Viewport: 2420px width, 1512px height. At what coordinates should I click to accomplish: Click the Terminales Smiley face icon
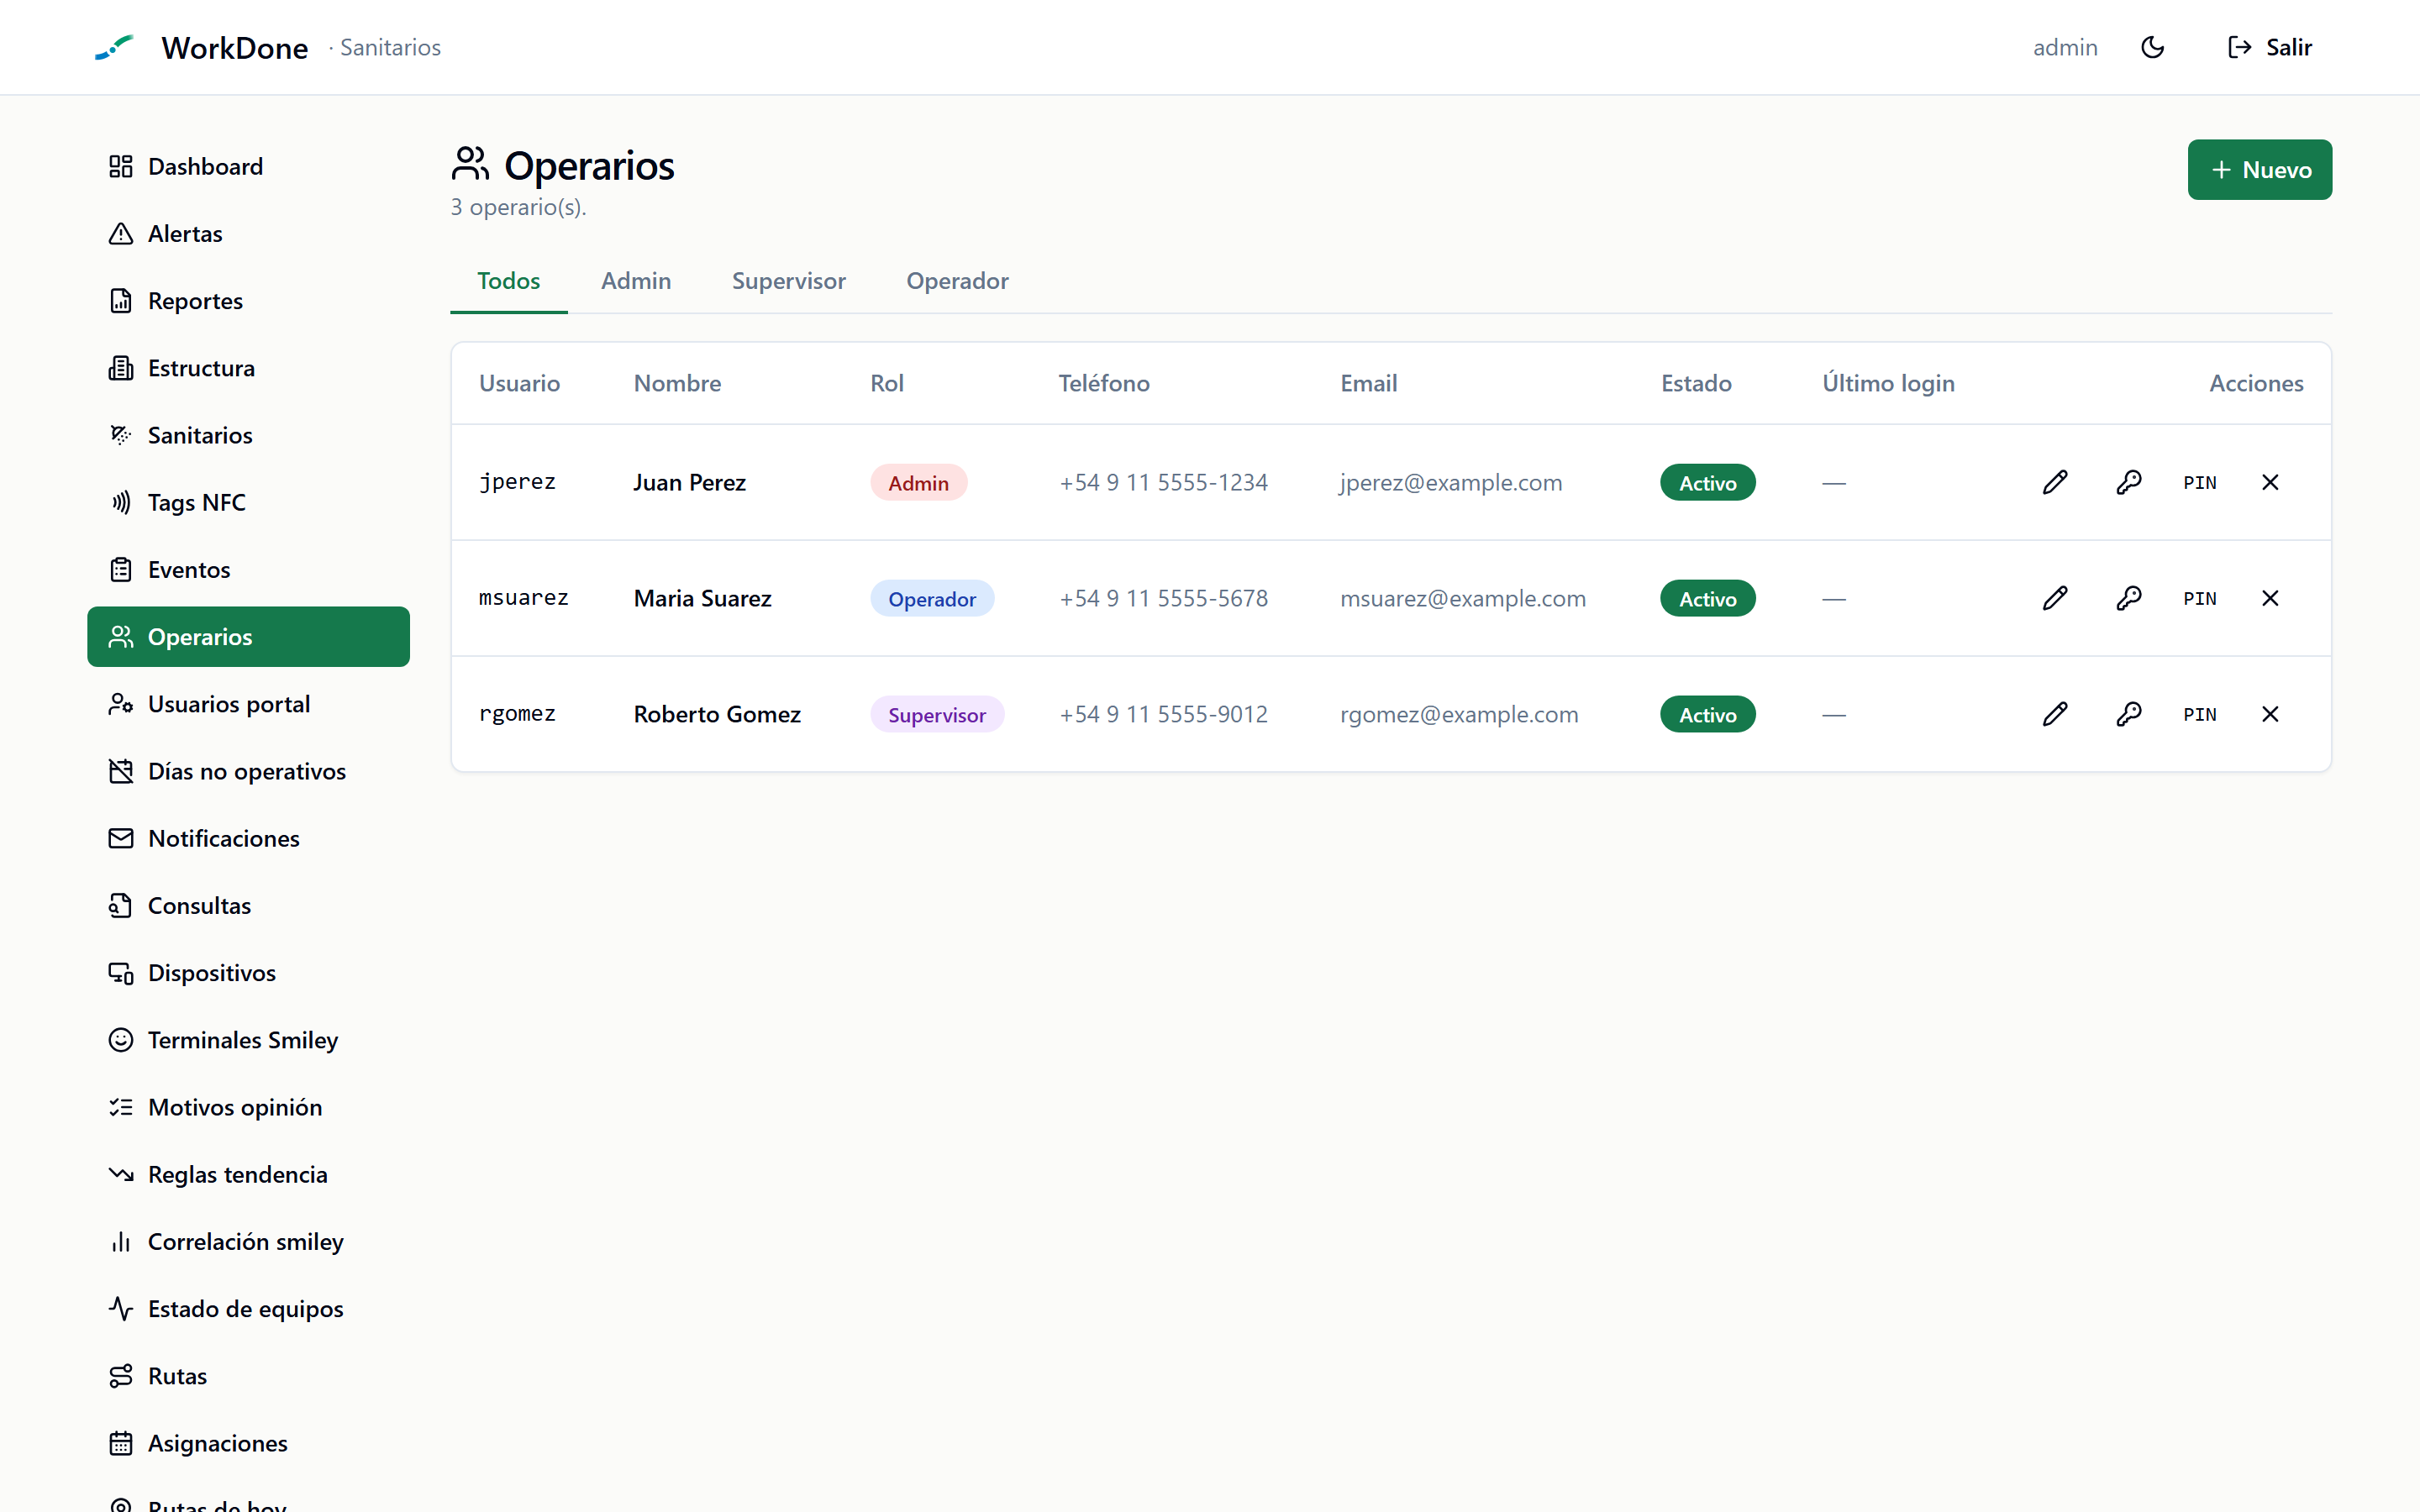tap(121, 1040)
